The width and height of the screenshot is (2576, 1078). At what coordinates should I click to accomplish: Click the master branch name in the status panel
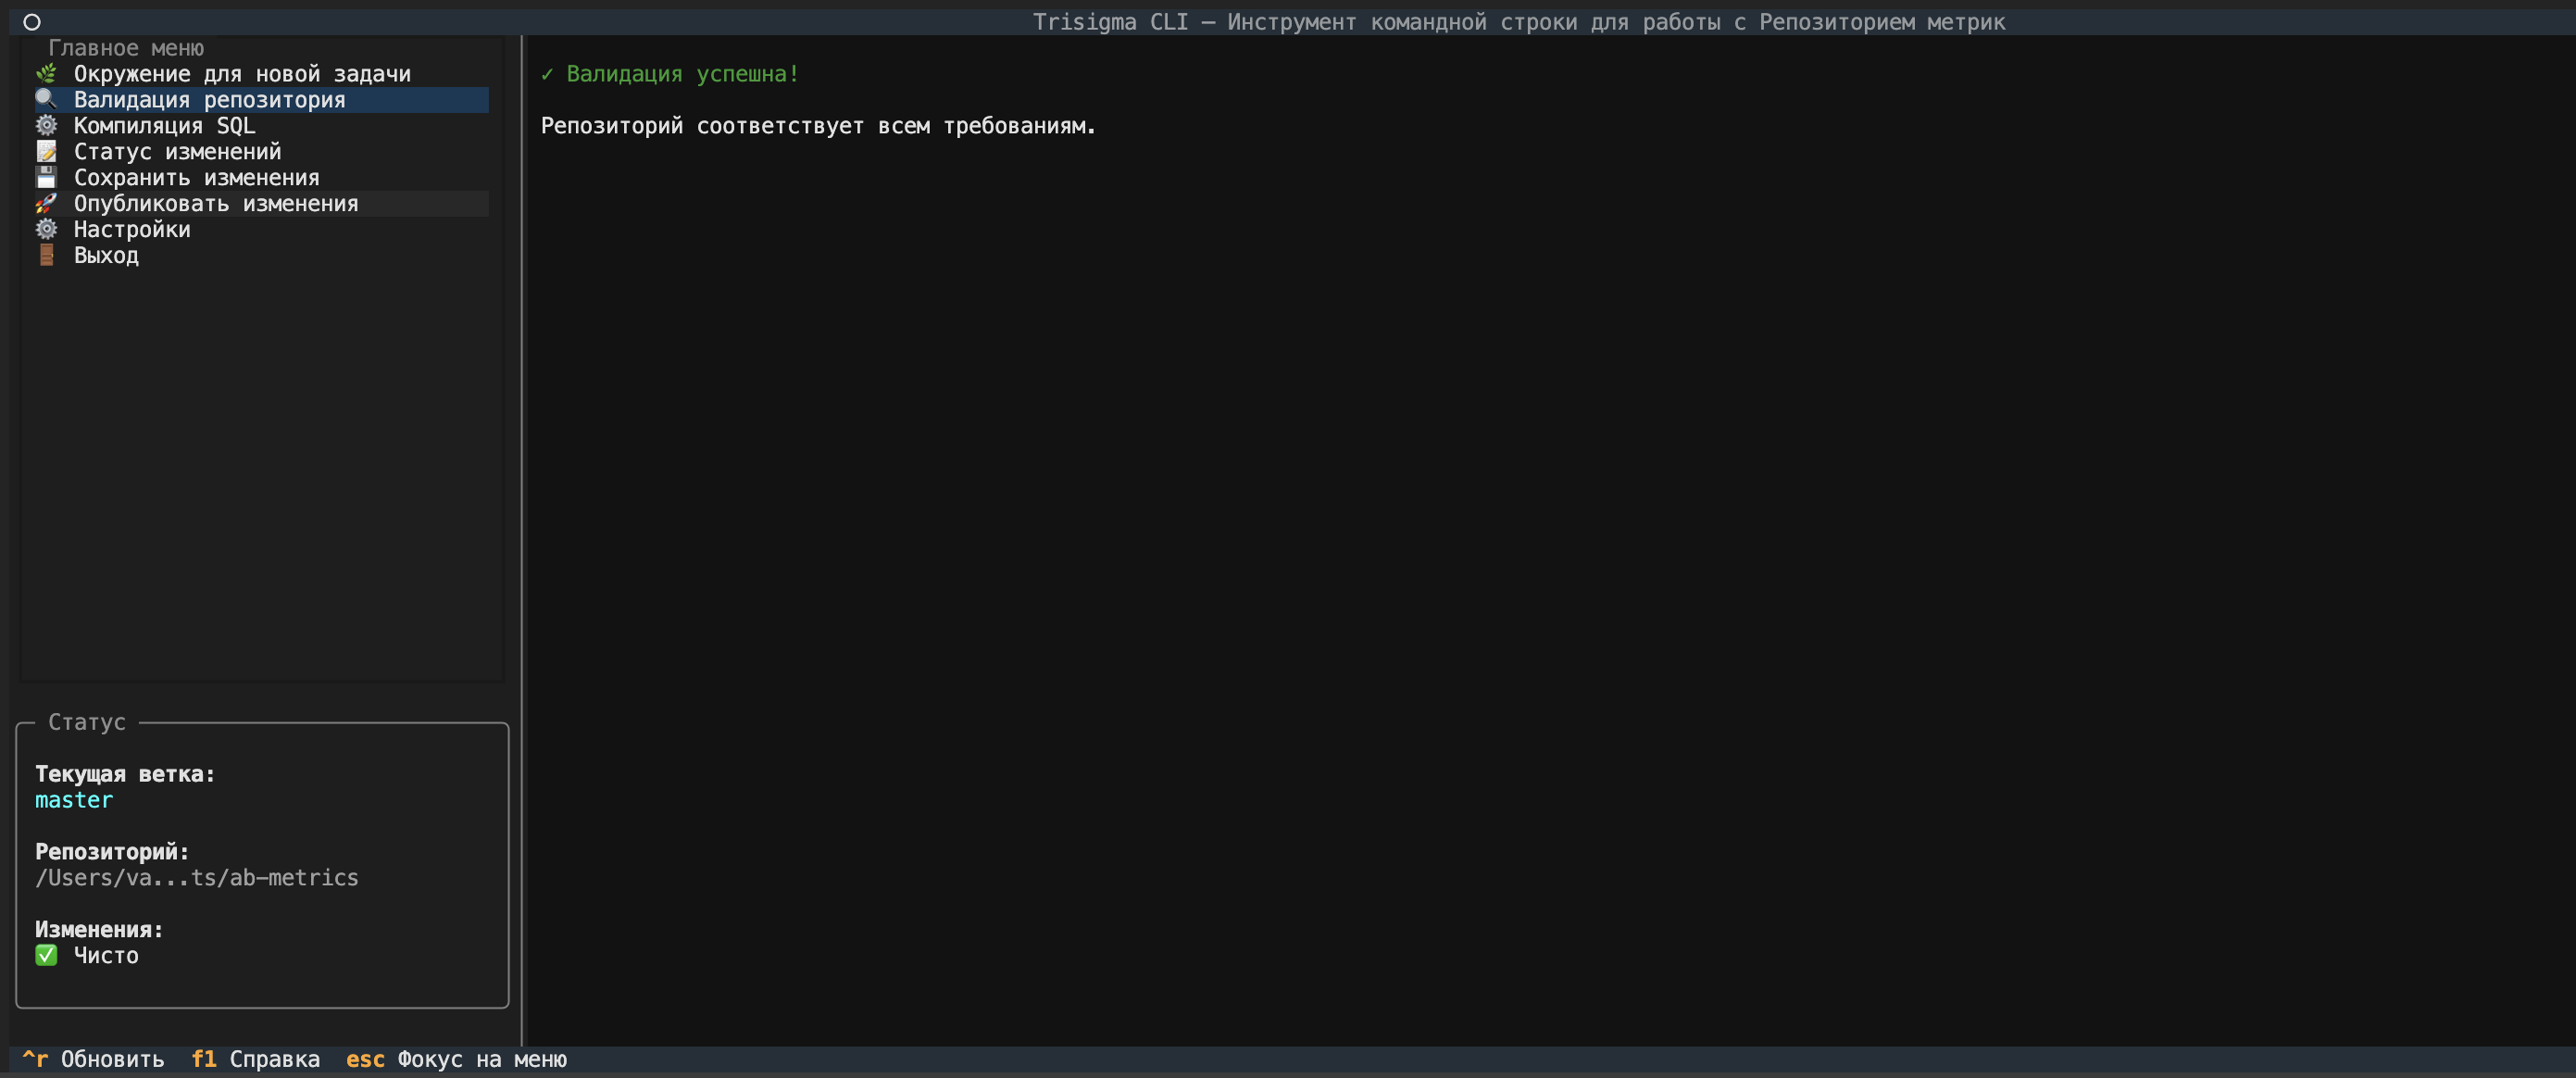click(x=74, y=800)
